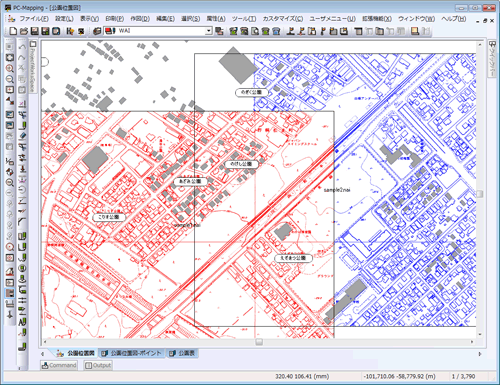Click the eraser tool icon
This screenshot has height=385, width=500.
pyautogui.click(x=22, y=136)
